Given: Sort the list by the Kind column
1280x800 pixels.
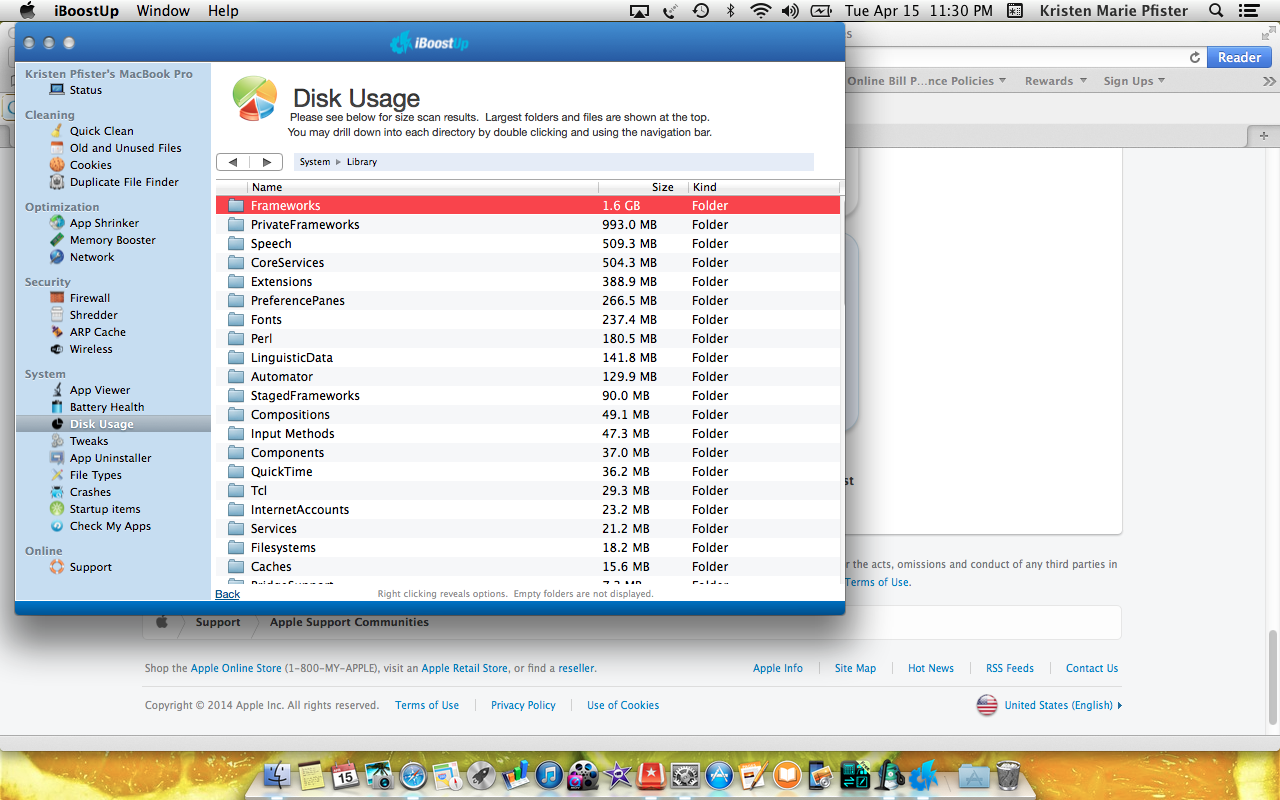Looking at the screenshot, I should pos(765,187).
